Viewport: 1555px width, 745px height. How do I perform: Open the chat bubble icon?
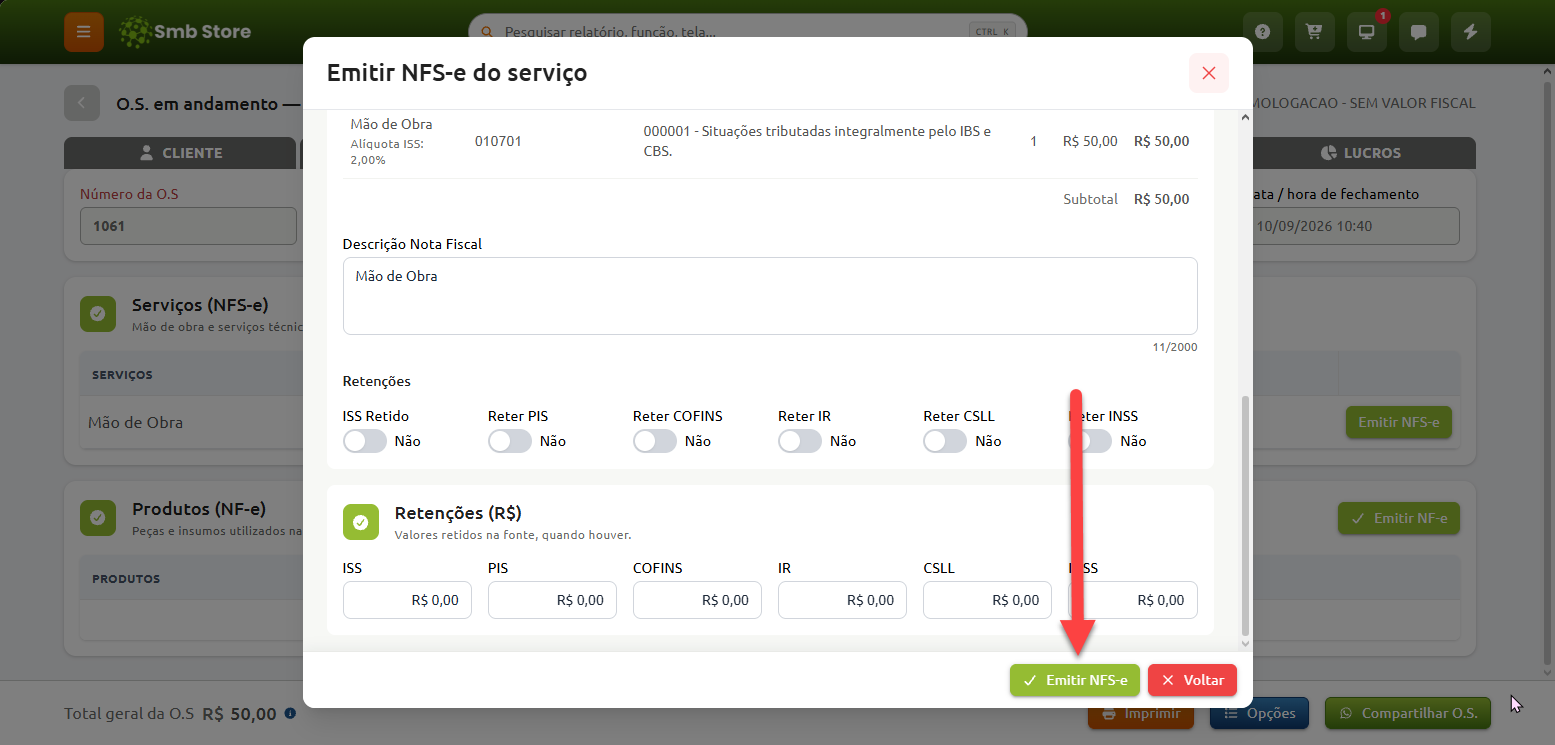click(1418, 32)
